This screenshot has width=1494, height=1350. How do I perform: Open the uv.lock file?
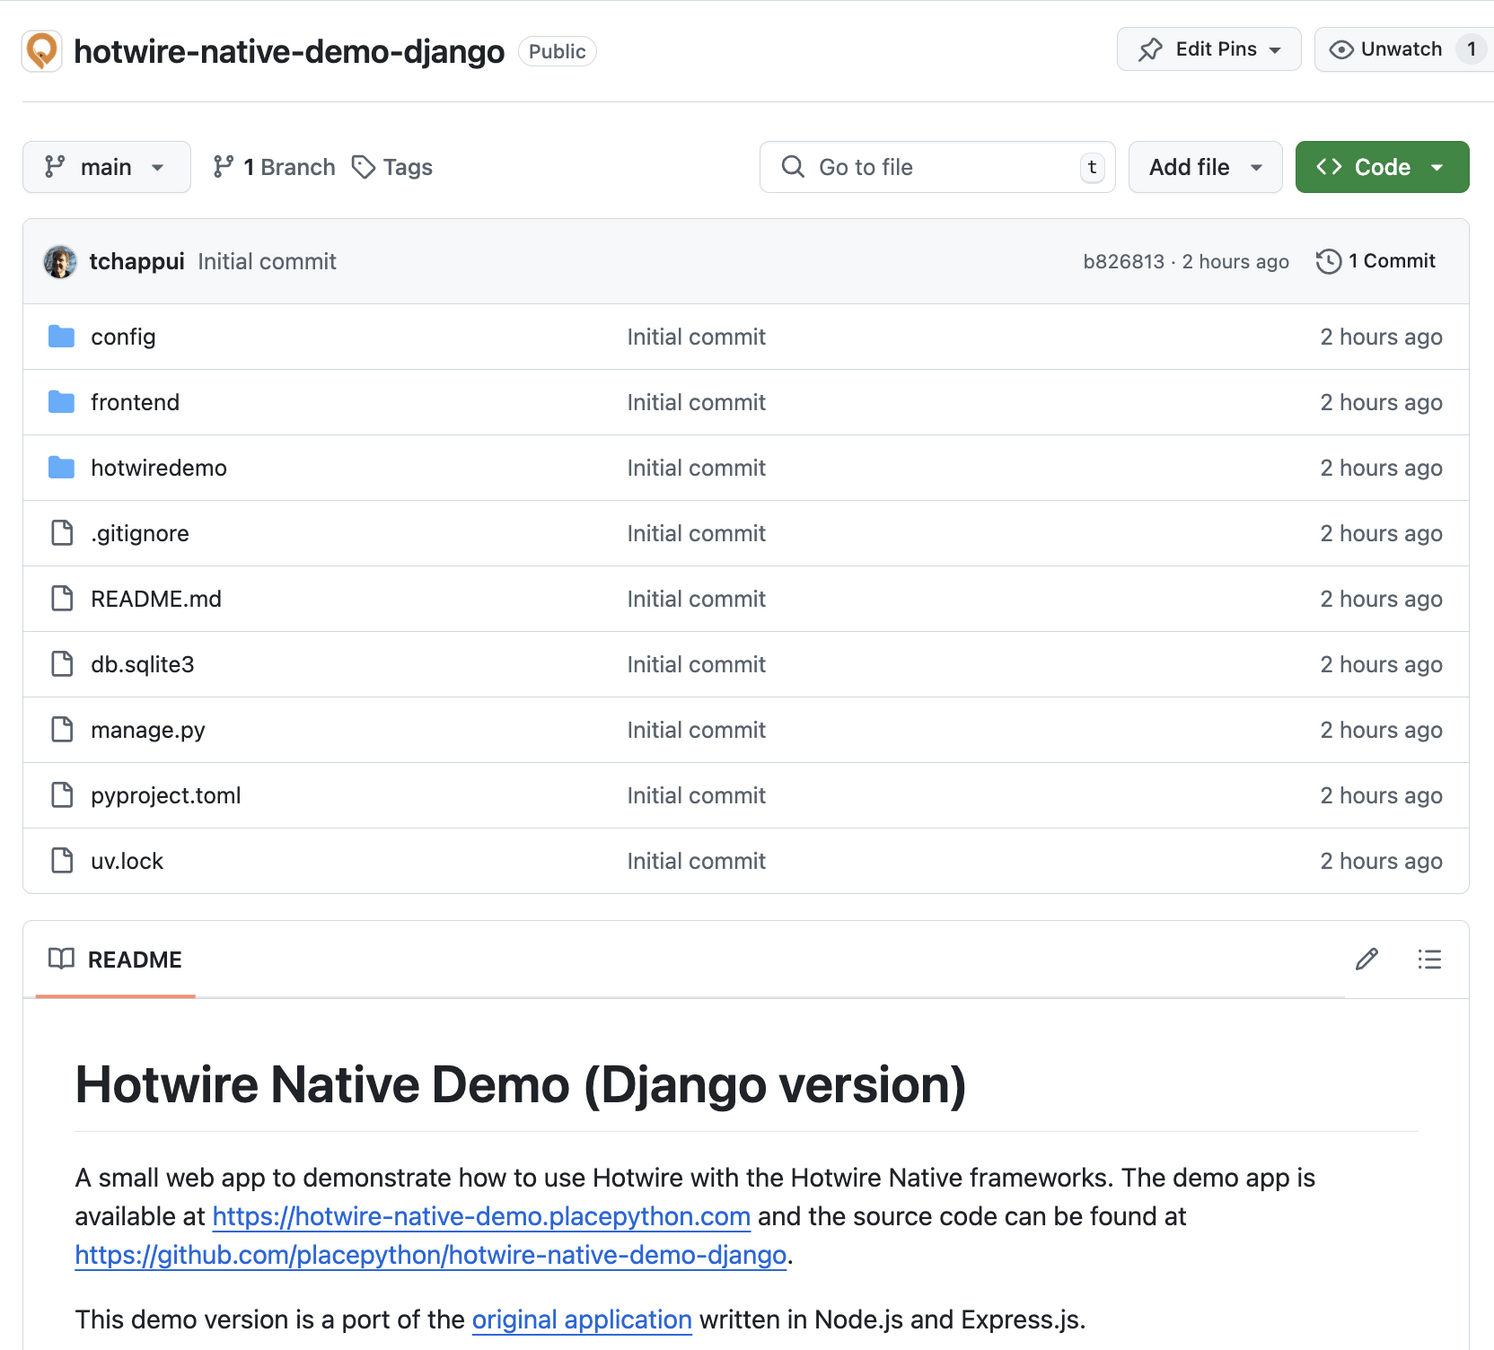tap(127, 861)
